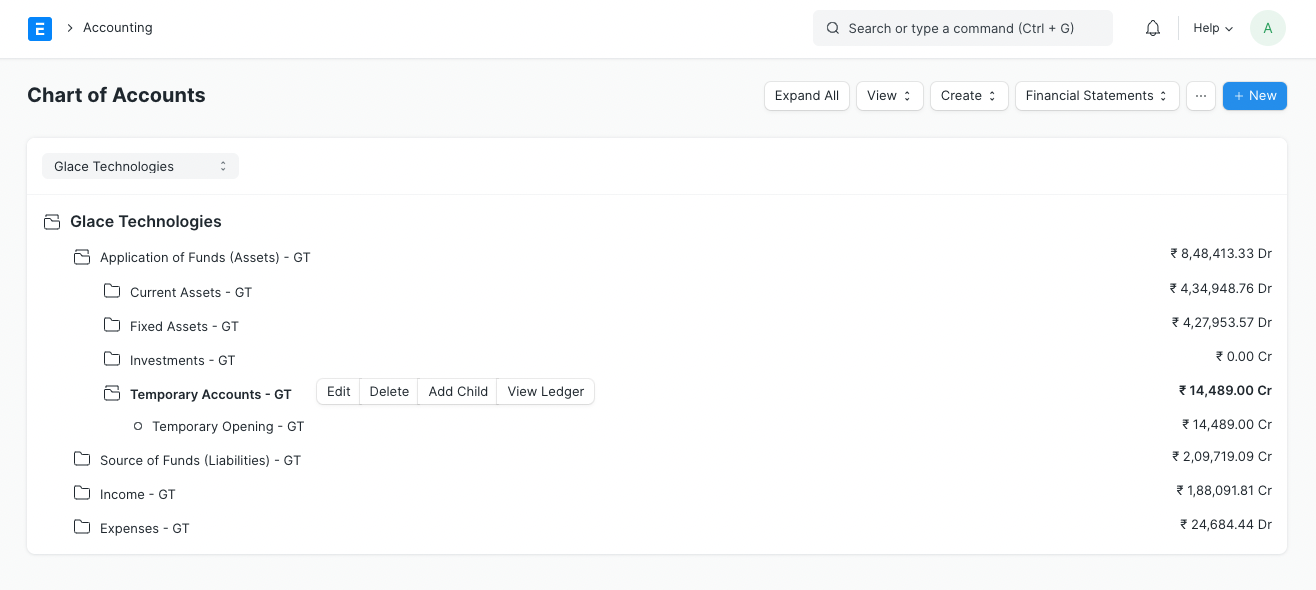The width and height of the screenshot is (1316, 590).
Task: Click the Fixed Assets folder icon
Action: click(112, 326)
